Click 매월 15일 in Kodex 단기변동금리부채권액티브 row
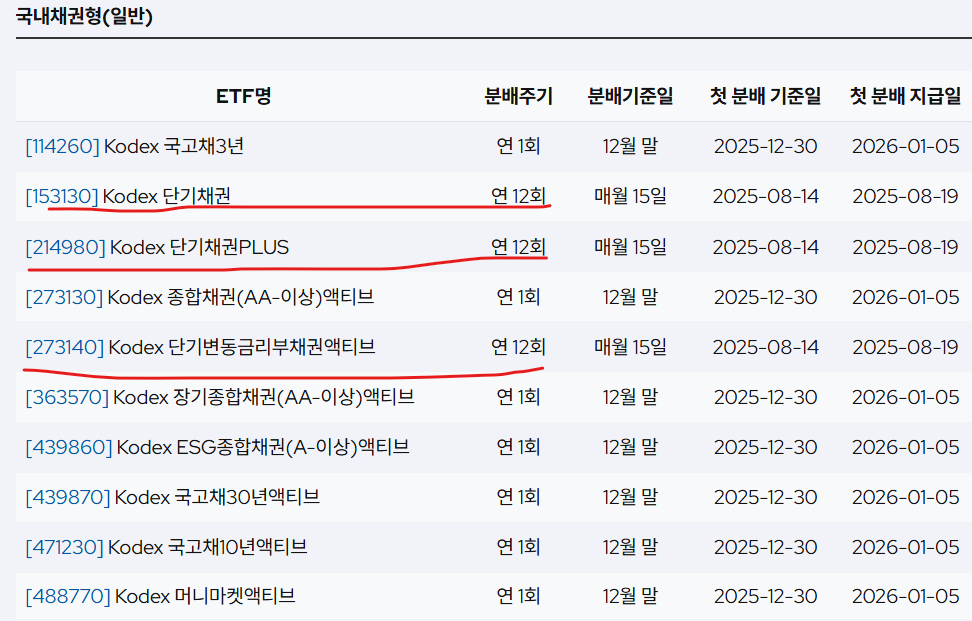Screen dimensions: 972x621 point(630,347)
